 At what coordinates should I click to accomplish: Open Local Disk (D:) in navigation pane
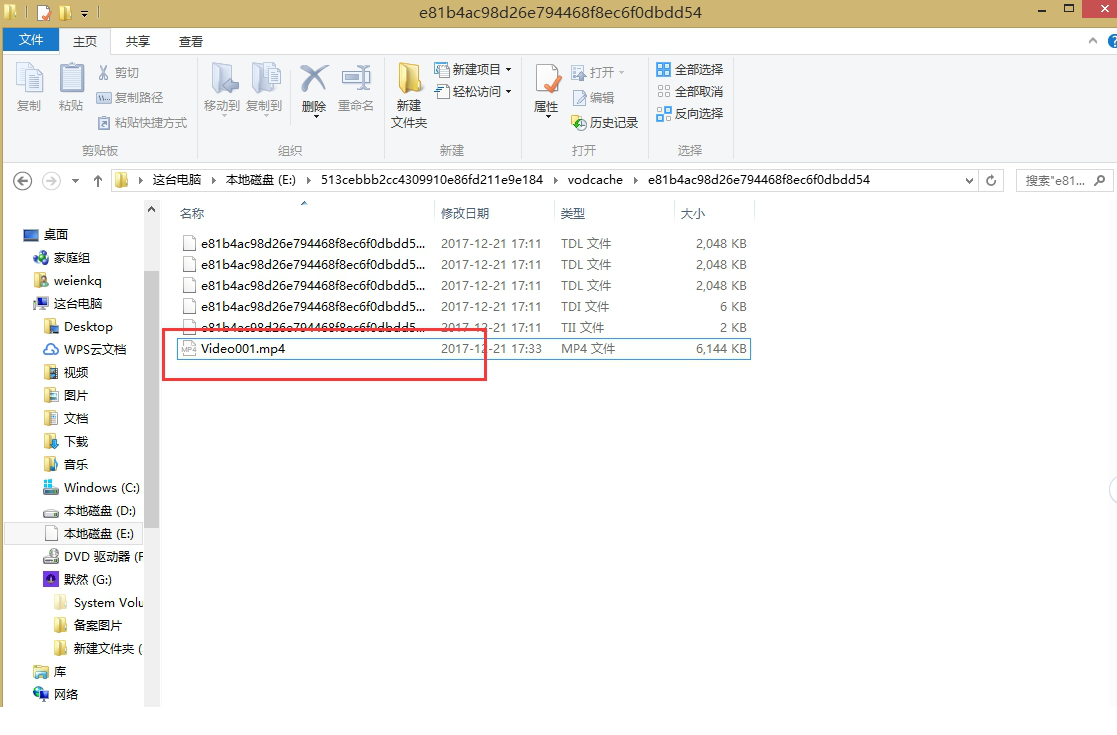(99, 511)
